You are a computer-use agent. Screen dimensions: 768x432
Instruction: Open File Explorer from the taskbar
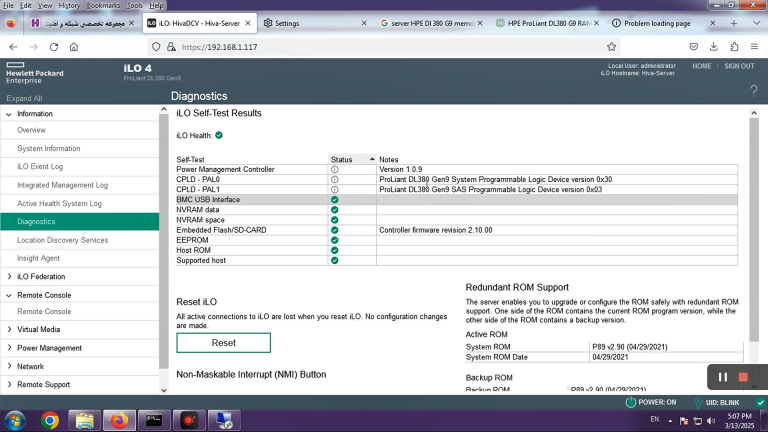[x=84, y=420]
